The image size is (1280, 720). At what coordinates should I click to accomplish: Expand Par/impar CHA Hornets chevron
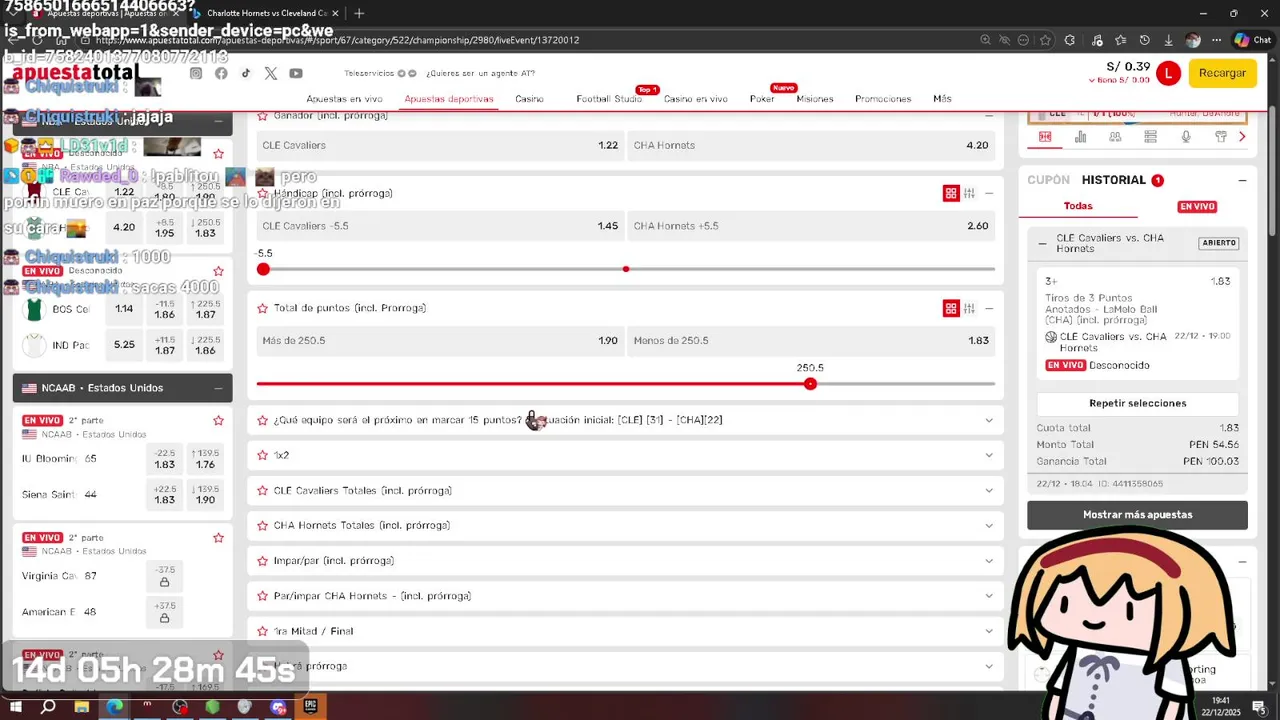click(x=989, y=596)
